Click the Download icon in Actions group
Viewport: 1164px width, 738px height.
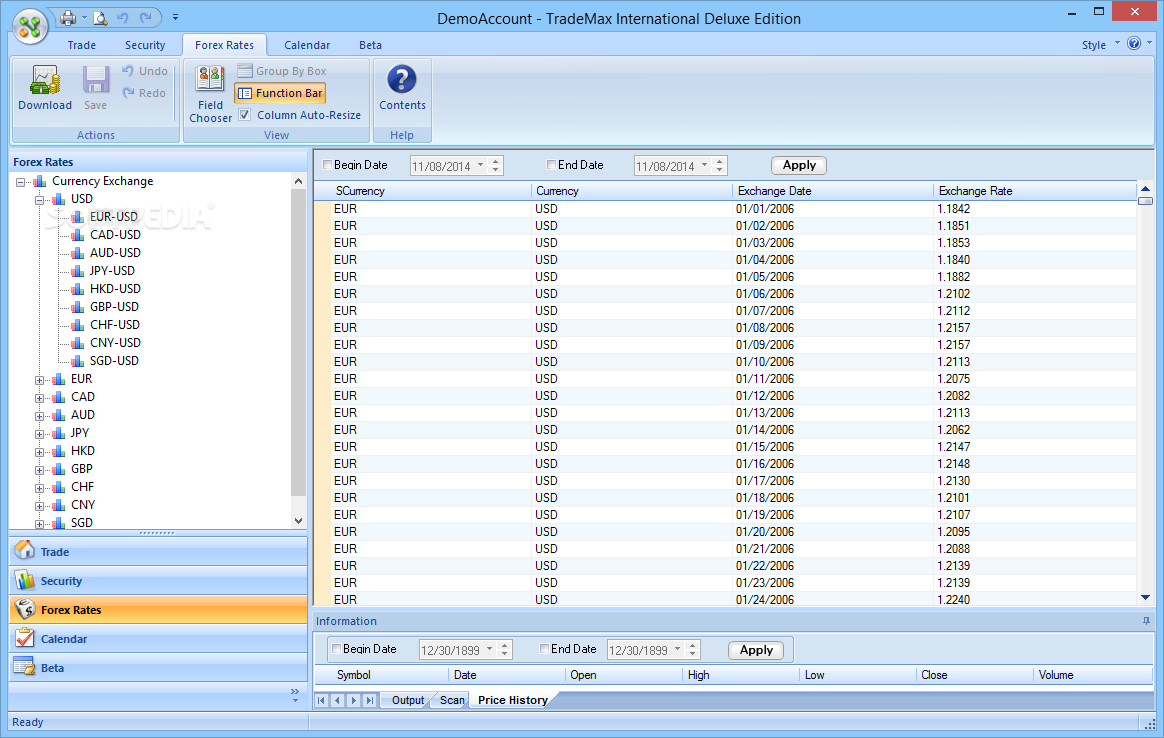45,80
